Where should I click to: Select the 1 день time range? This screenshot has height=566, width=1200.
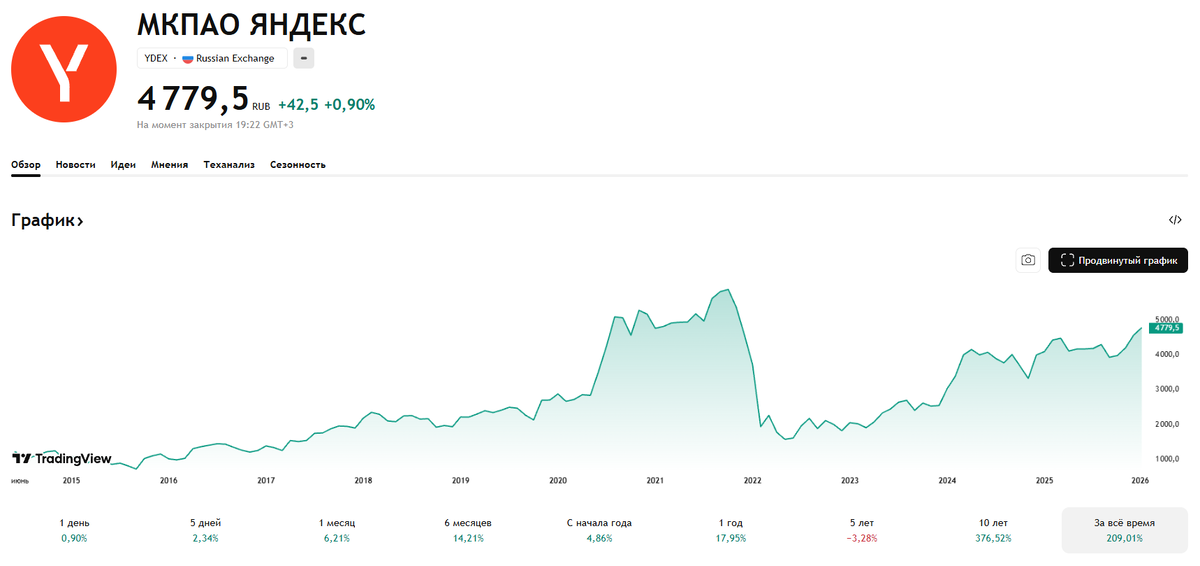[74, 530]
